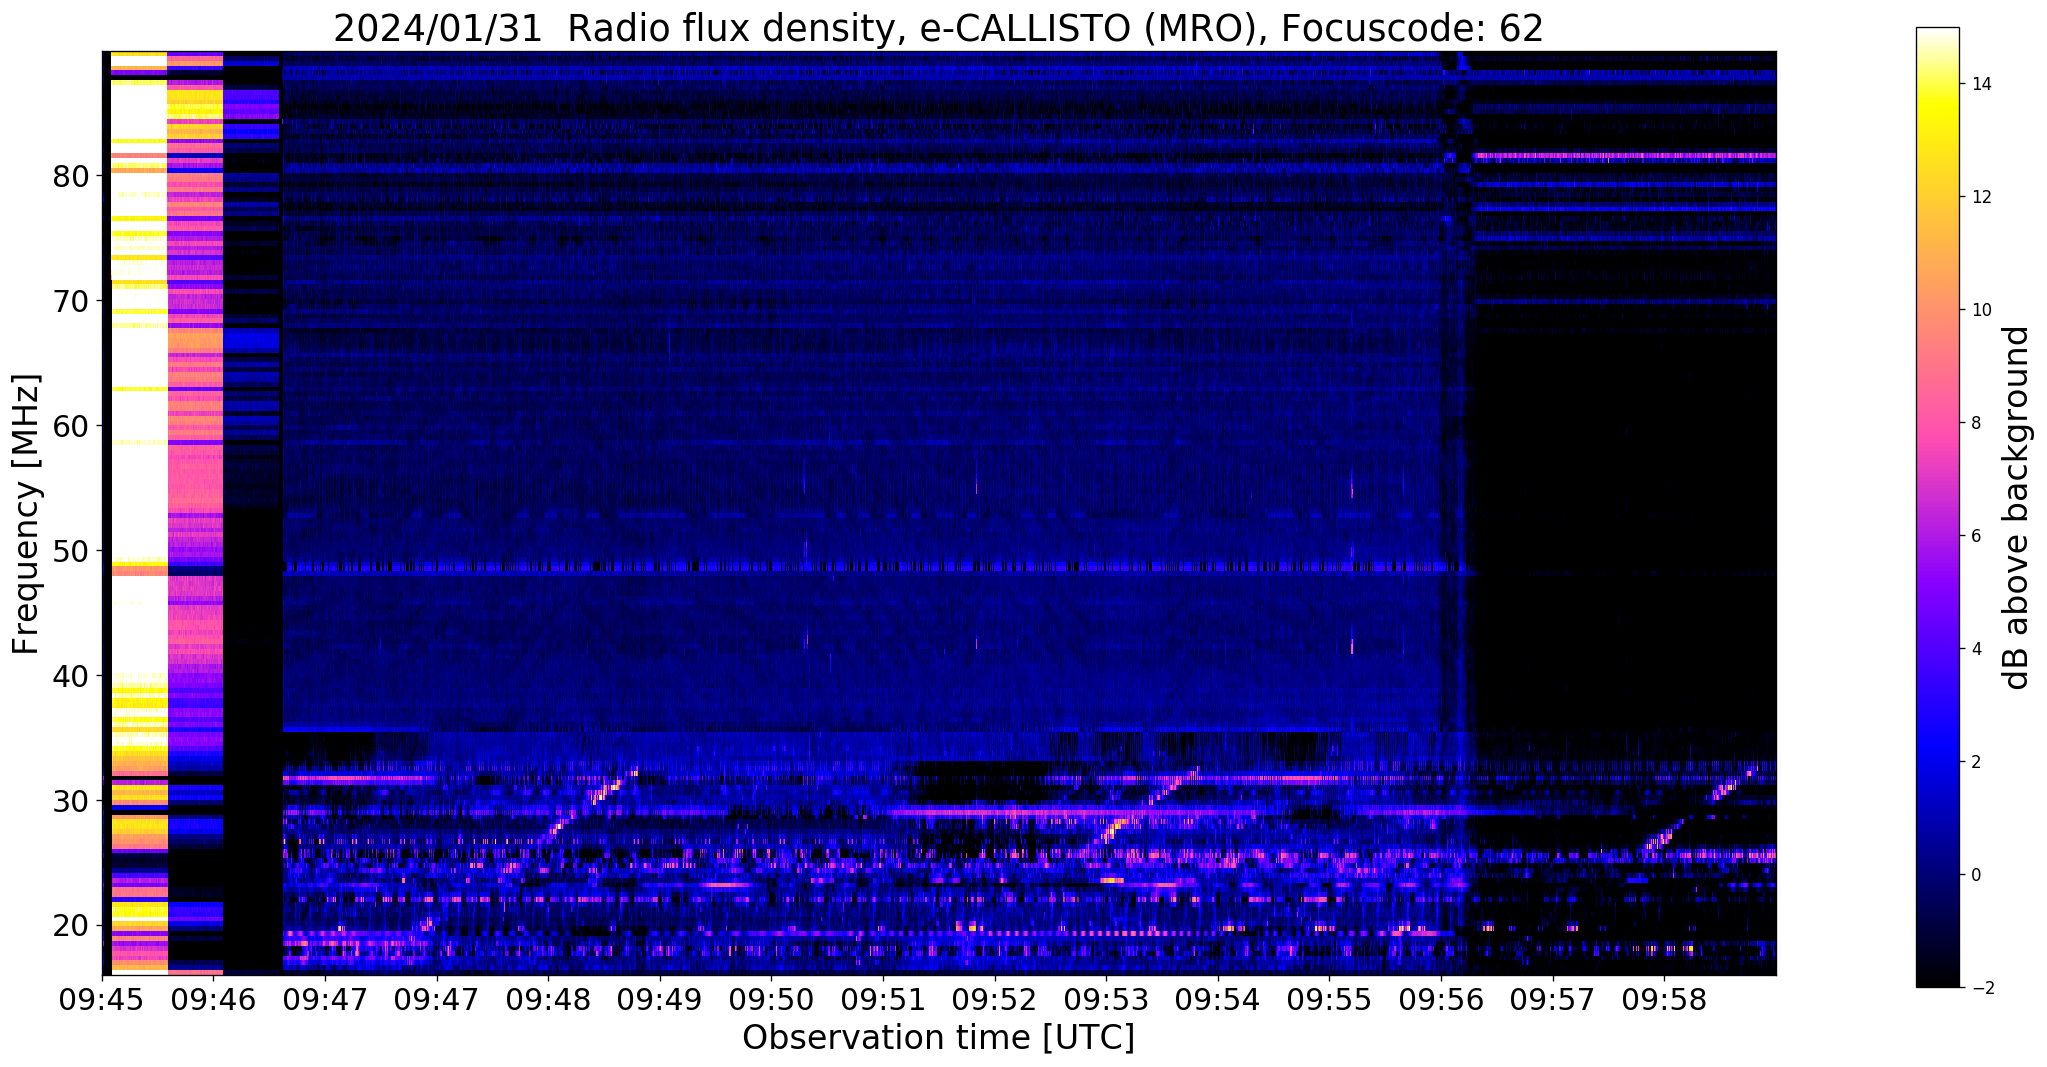The image size is (2047, 1067).
Task: Click the 60 MHz frequency tick label
Action: (70, 426)
